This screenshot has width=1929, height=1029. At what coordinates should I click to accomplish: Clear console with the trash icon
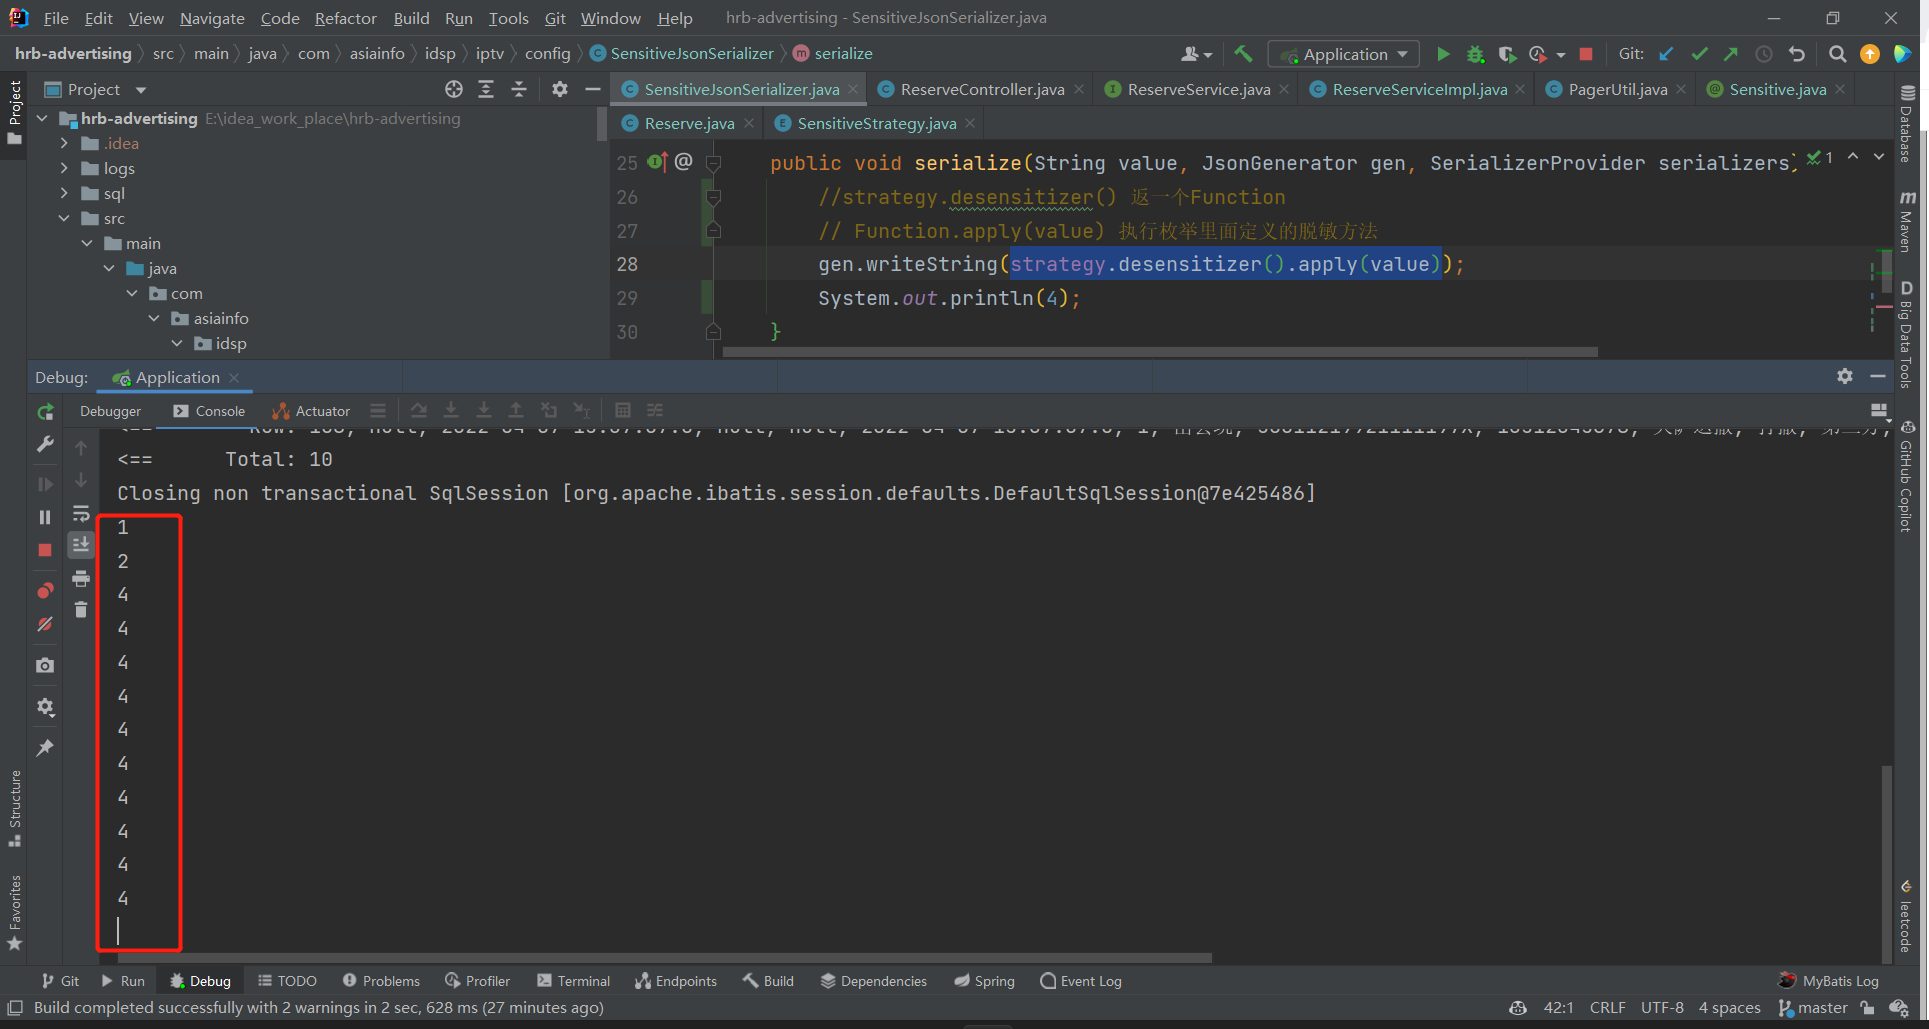pyautogui.click(x=81, y=610)
